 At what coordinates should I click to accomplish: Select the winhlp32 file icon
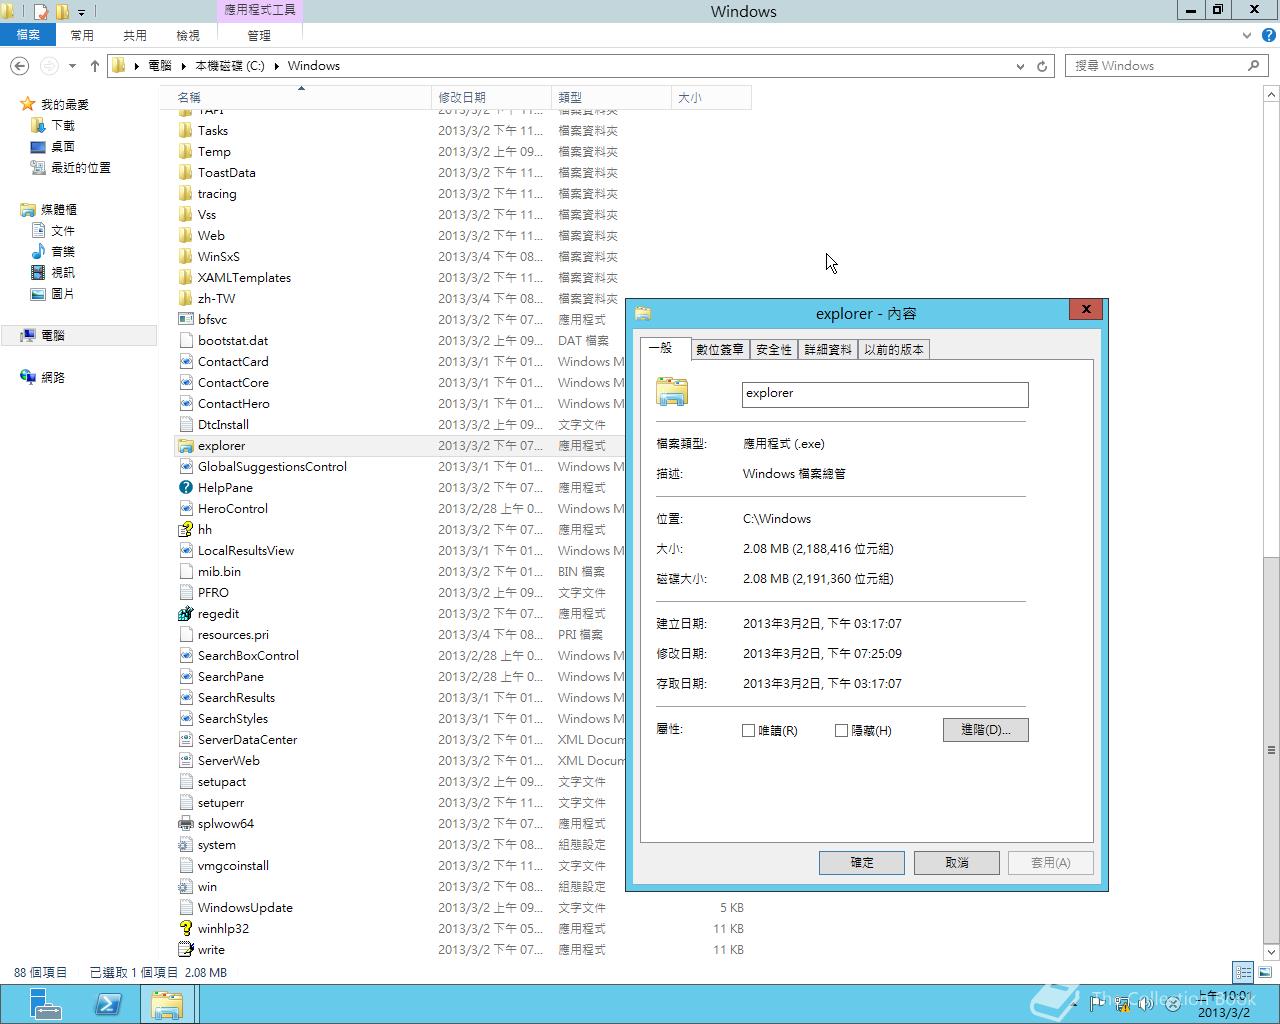tap(185, 928)
